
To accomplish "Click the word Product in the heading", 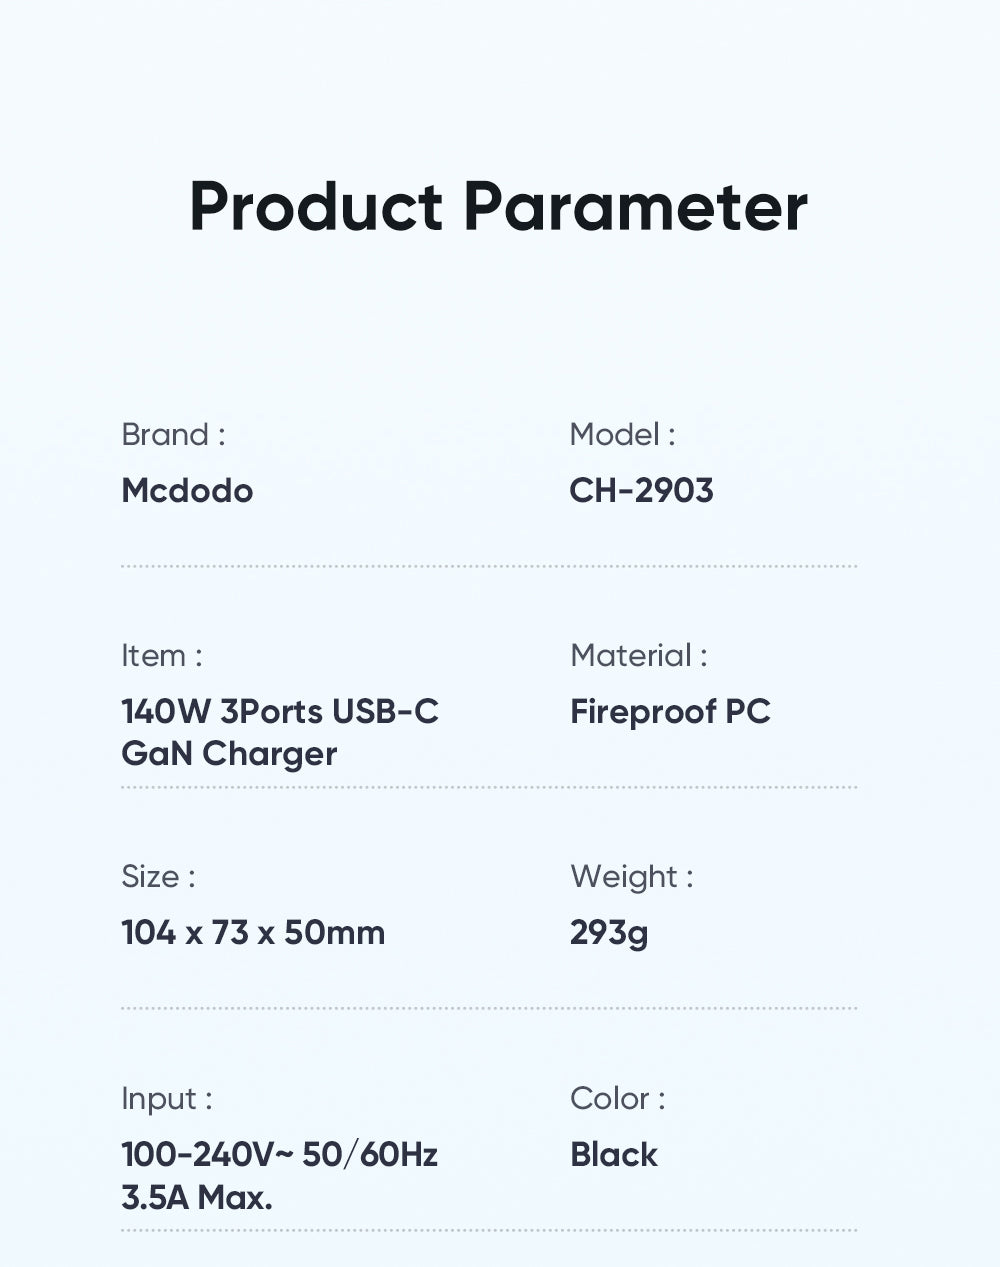I will coord(315,207).
